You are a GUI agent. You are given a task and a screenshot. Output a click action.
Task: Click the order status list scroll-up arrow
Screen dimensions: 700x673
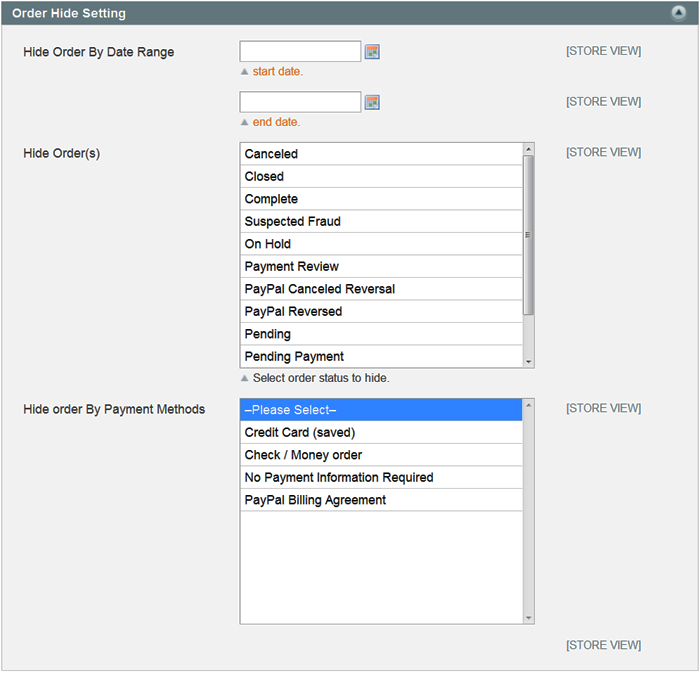click(528, 149)
